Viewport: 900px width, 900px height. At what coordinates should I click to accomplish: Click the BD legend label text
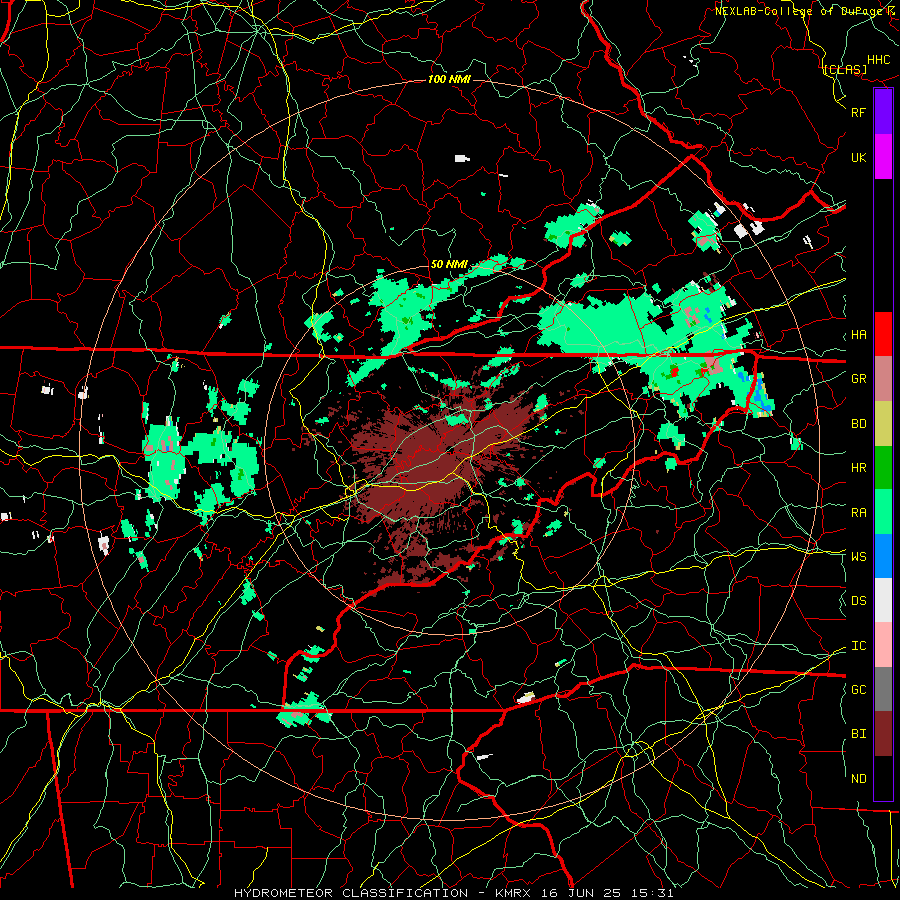(x=858, y=424)
